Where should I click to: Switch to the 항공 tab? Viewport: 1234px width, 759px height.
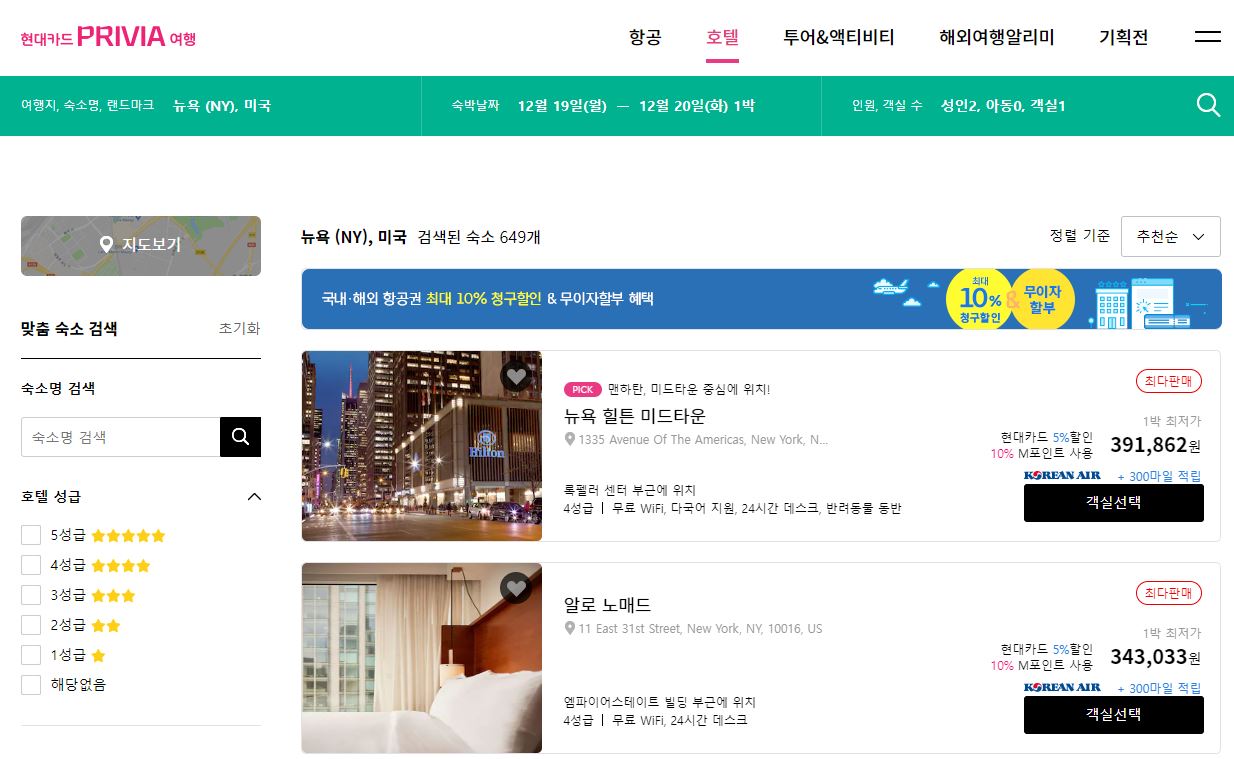click(x=645, y=38)
